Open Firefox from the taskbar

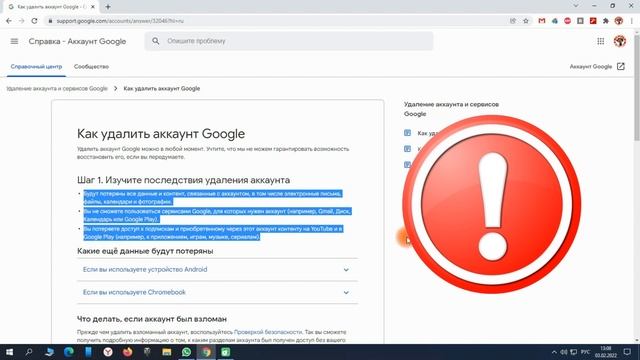[127, 352]
